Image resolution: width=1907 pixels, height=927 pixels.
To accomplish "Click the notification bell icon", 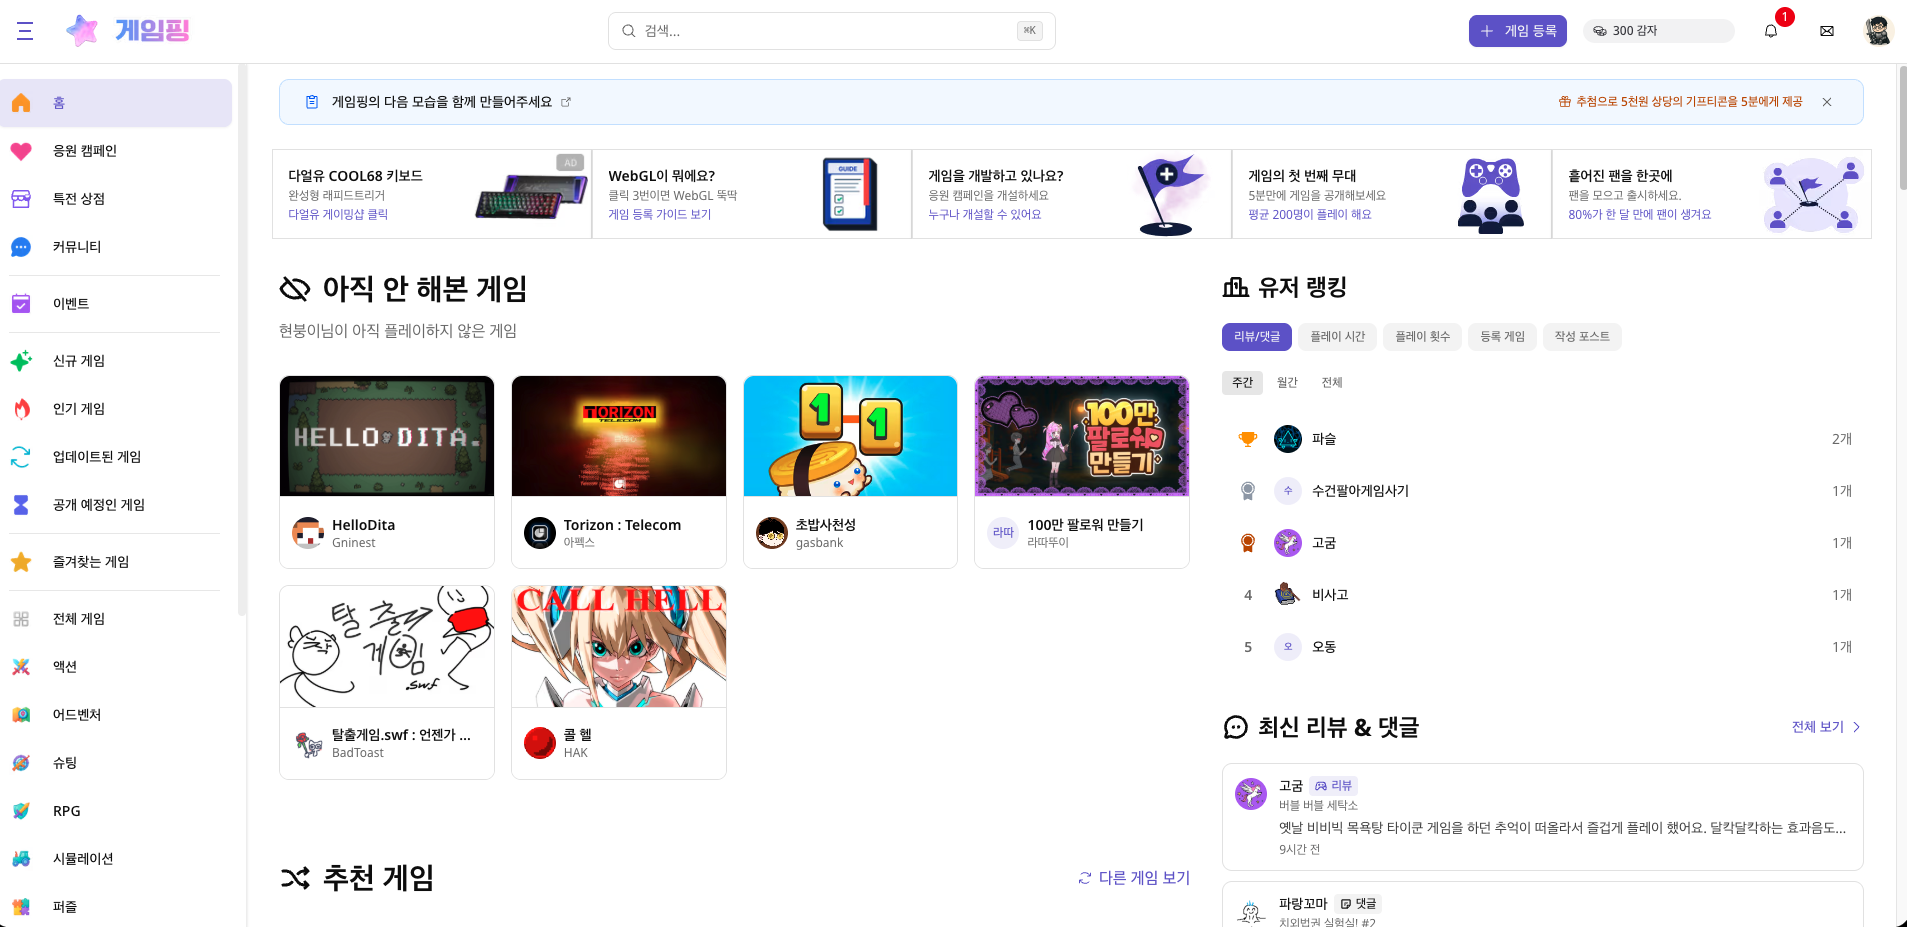I will (1771, 31).
